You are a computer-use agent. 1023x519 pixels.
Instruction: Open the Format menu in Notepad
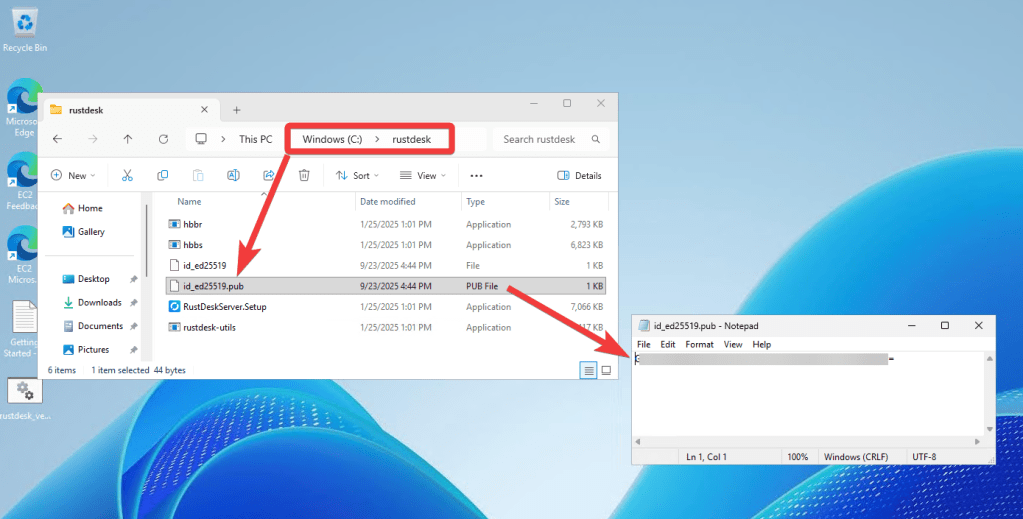click(699, 344)
